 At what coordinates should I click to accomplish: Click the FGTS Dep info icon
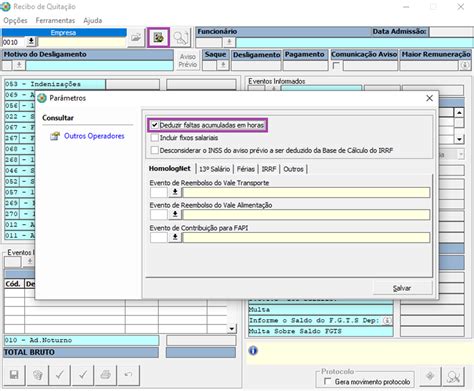coord(387,320)
